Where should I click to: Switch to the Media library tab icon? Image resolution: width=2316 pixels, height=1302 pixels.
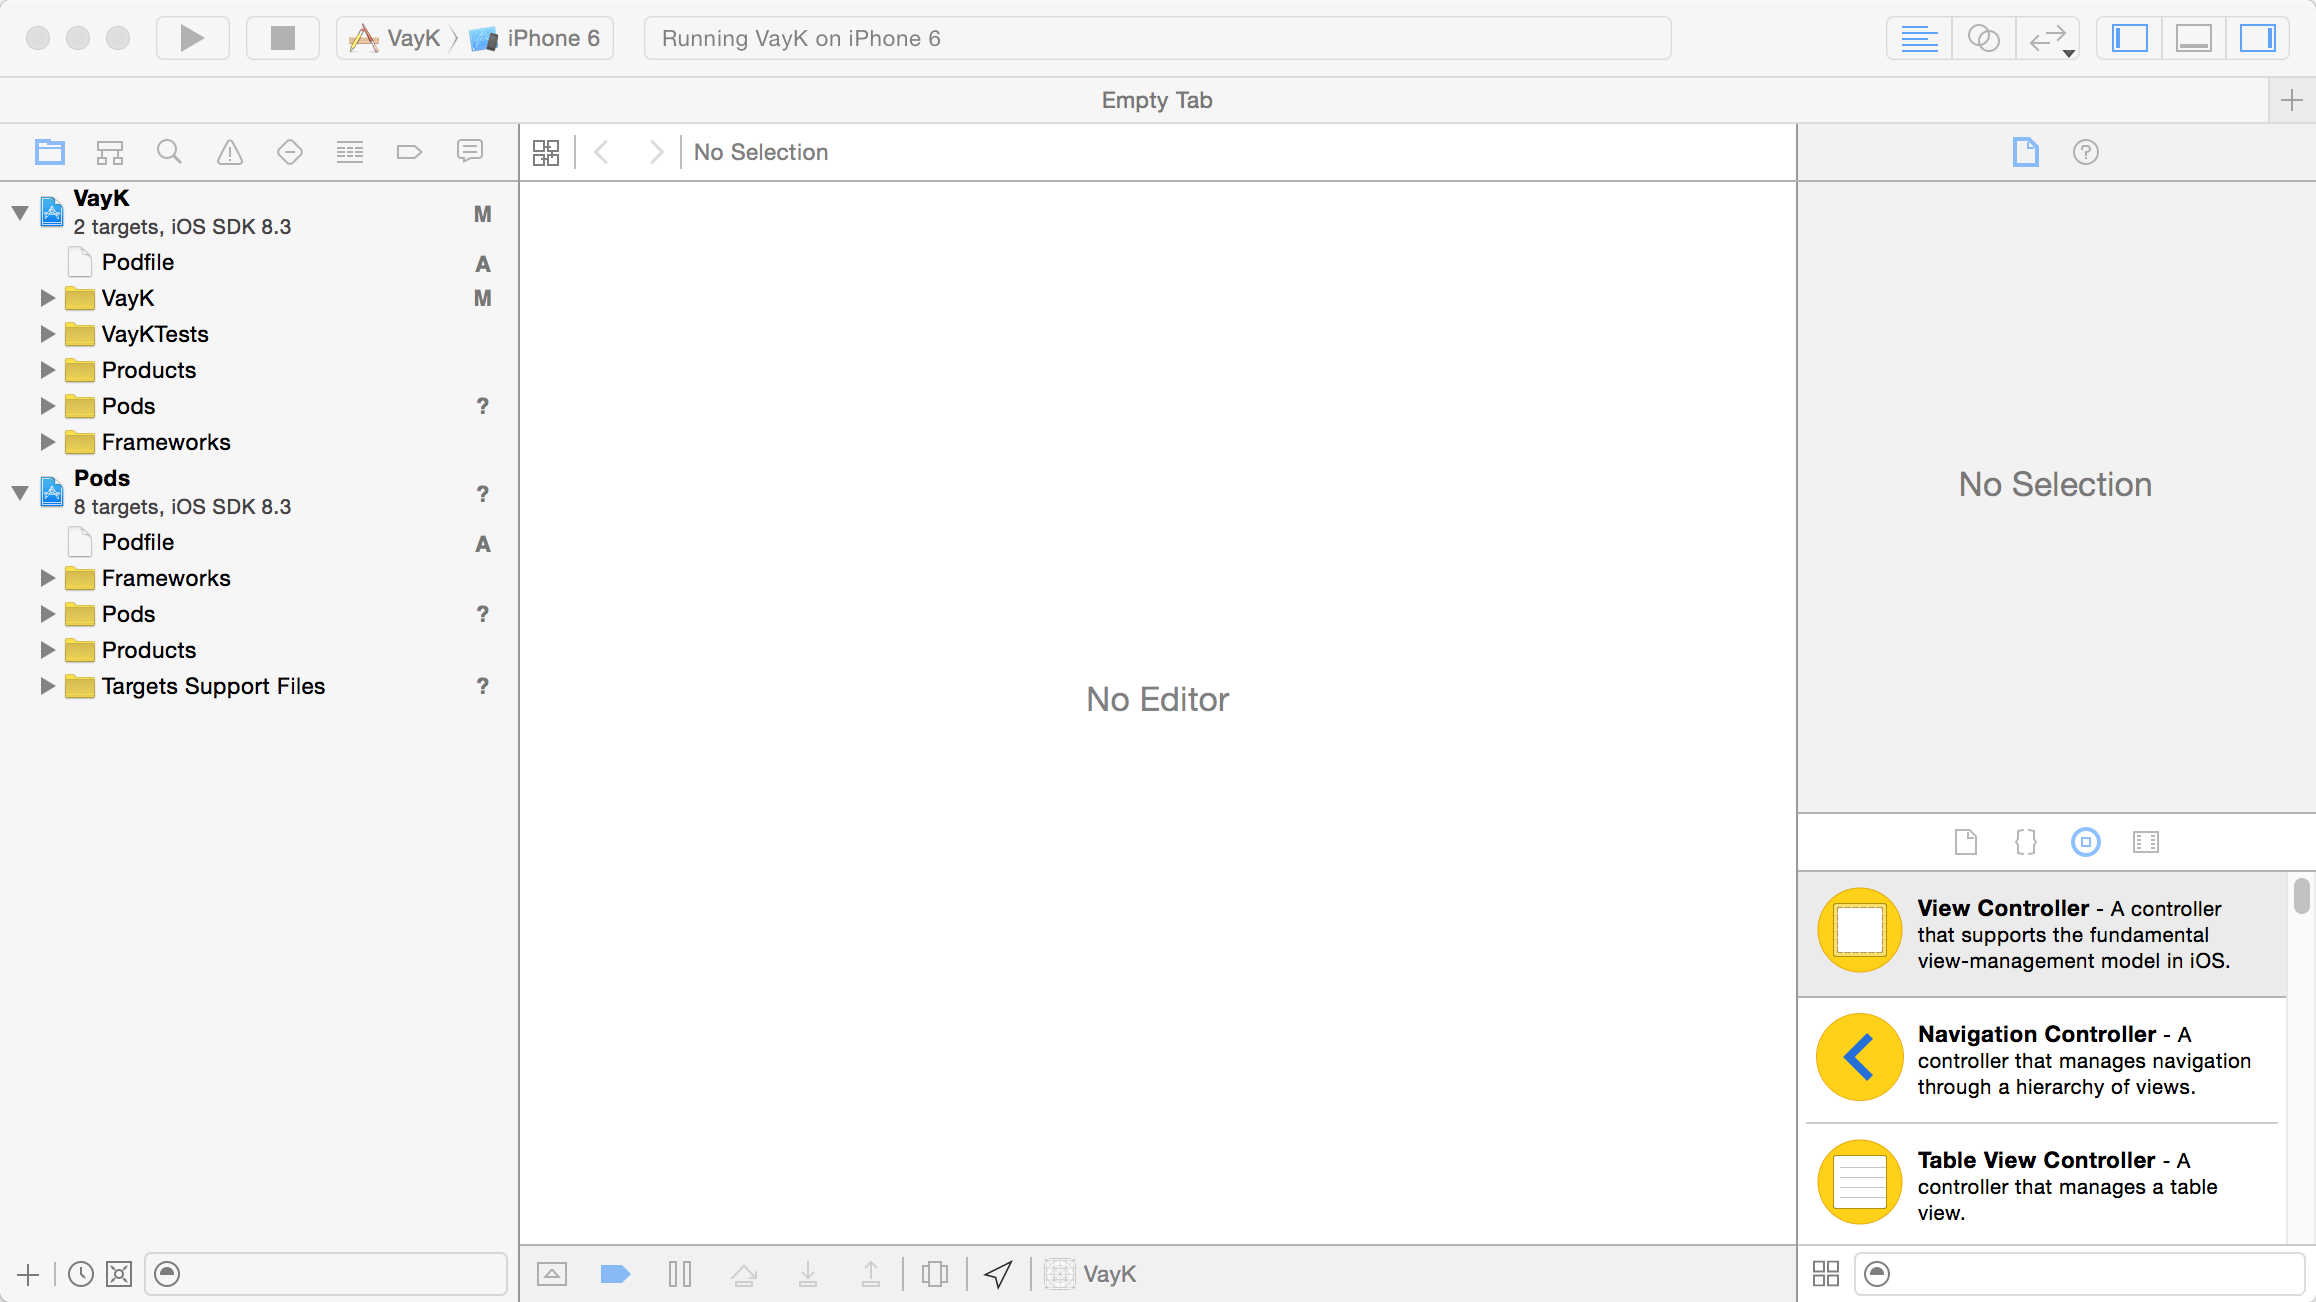(x=2145, y=842)
